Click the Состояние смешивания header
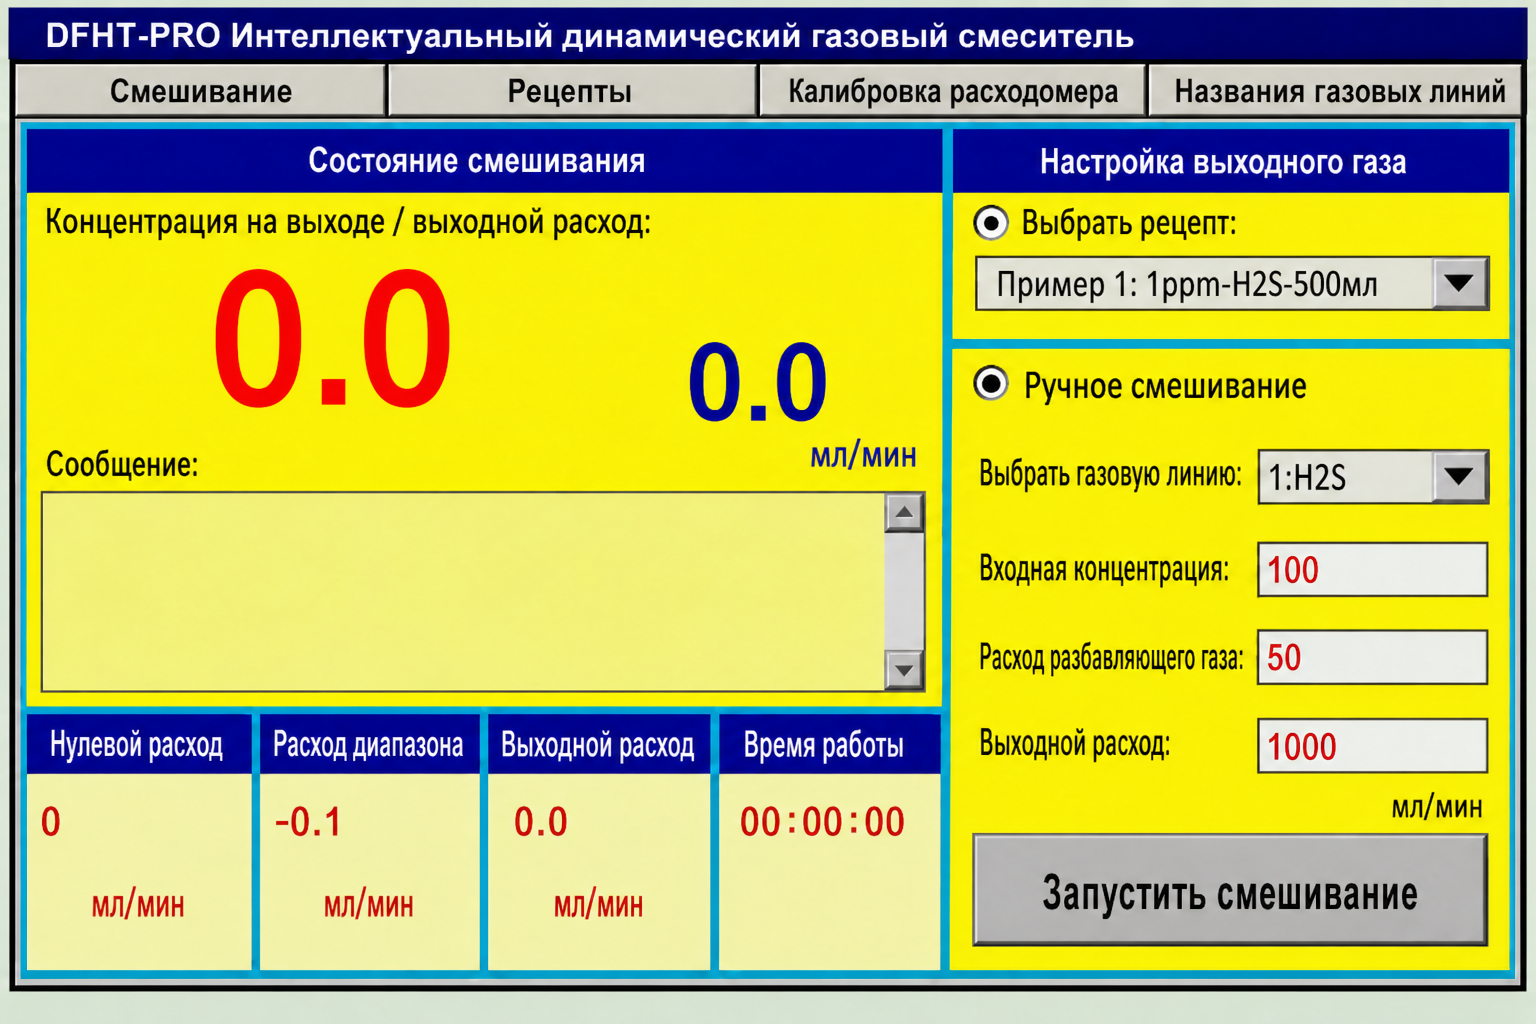 click(483, 161)
